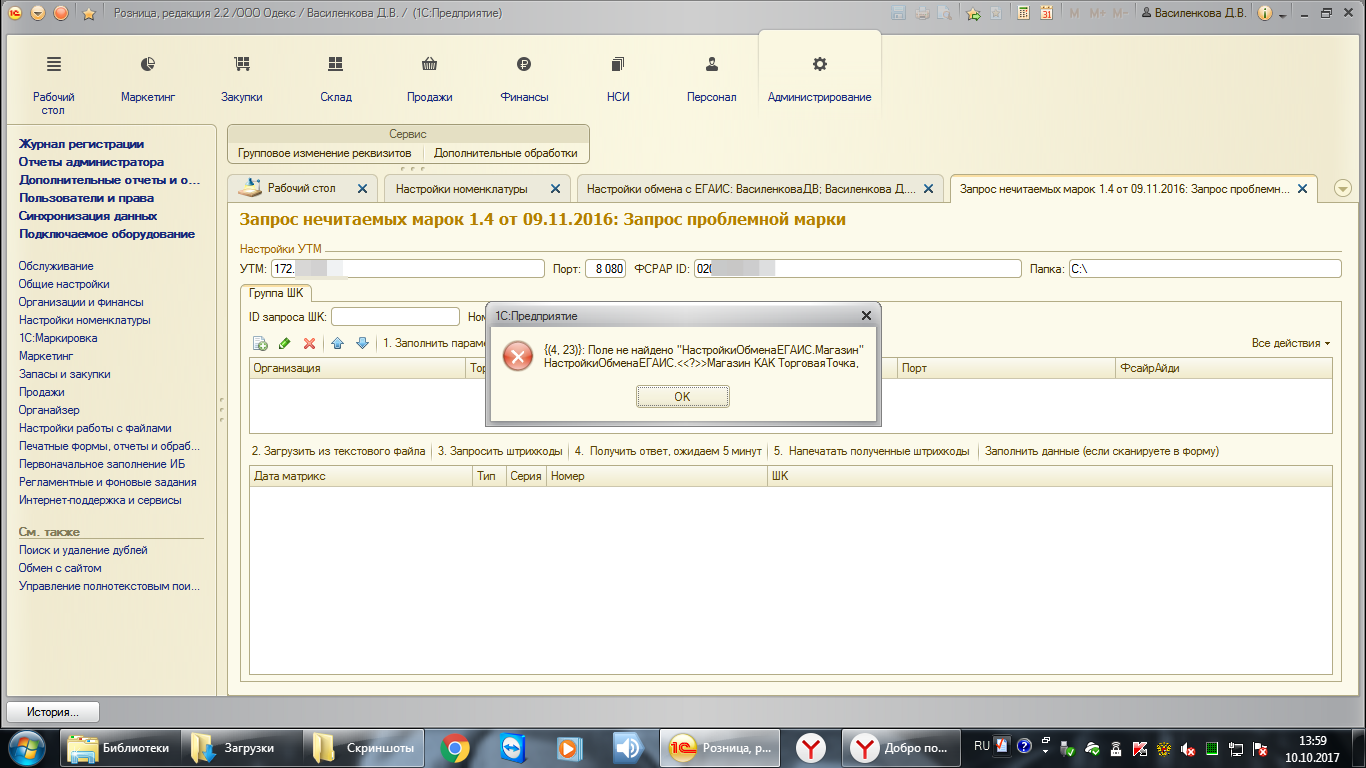Click OK in the error dialog
The width and height of the screenshot is (1366, 768).
point(682,397)
